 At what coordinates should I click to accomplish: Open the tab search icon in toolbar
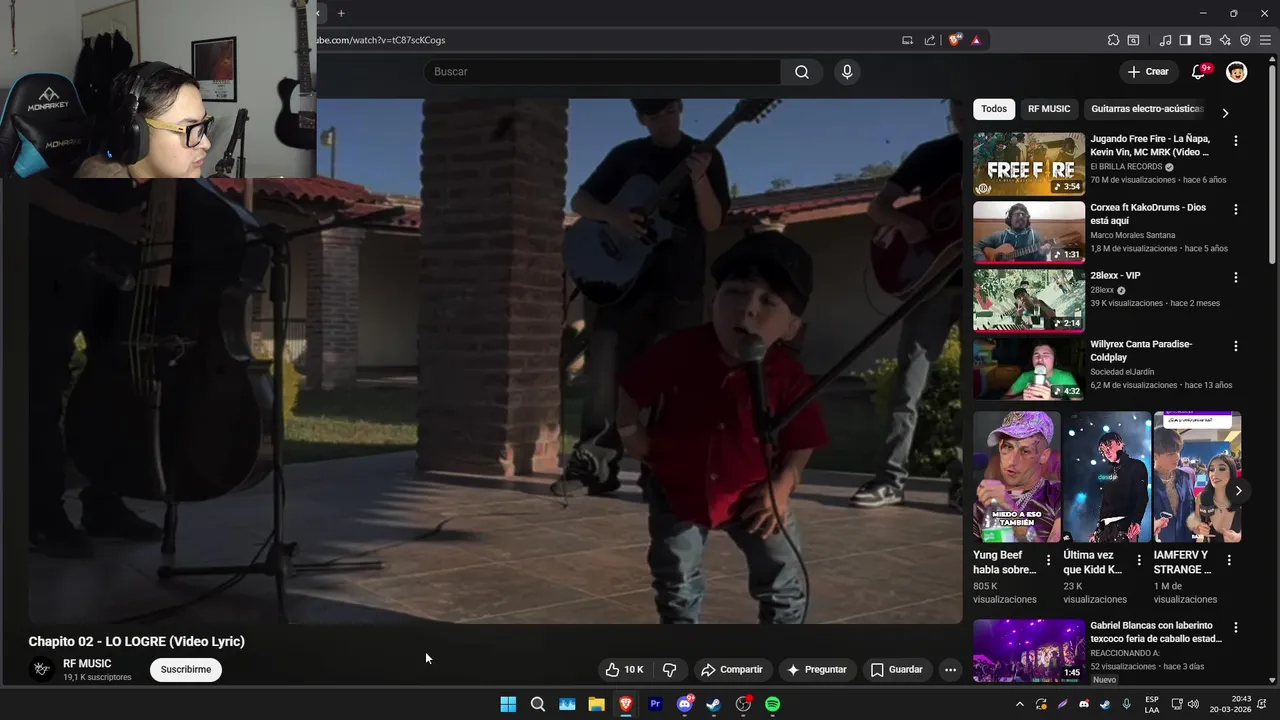pyautogui.click(x=1133, y=40)
